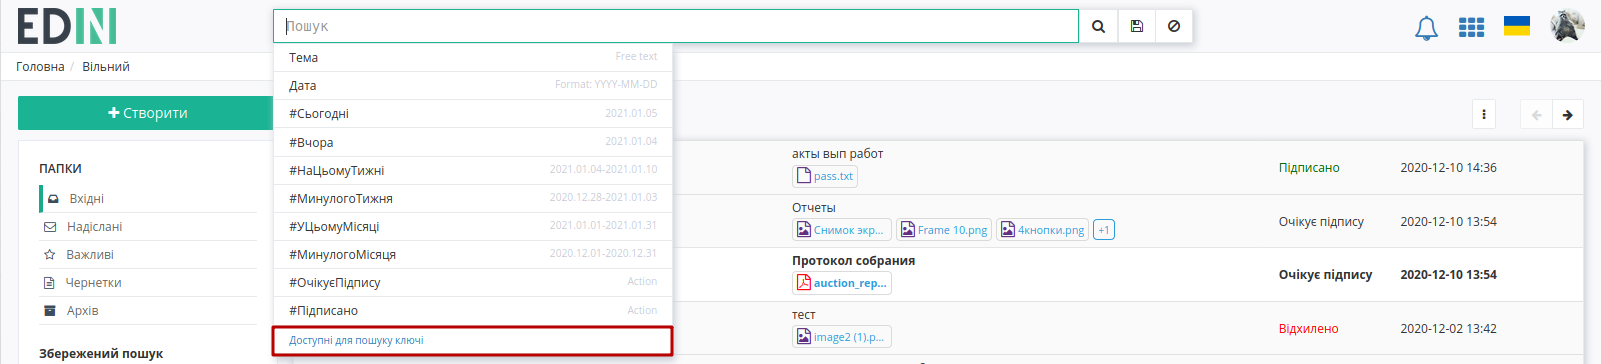Screen dimensions: 1601x364
Task: Switch language via Ukrainian flag
Action: coord(1517,26)
